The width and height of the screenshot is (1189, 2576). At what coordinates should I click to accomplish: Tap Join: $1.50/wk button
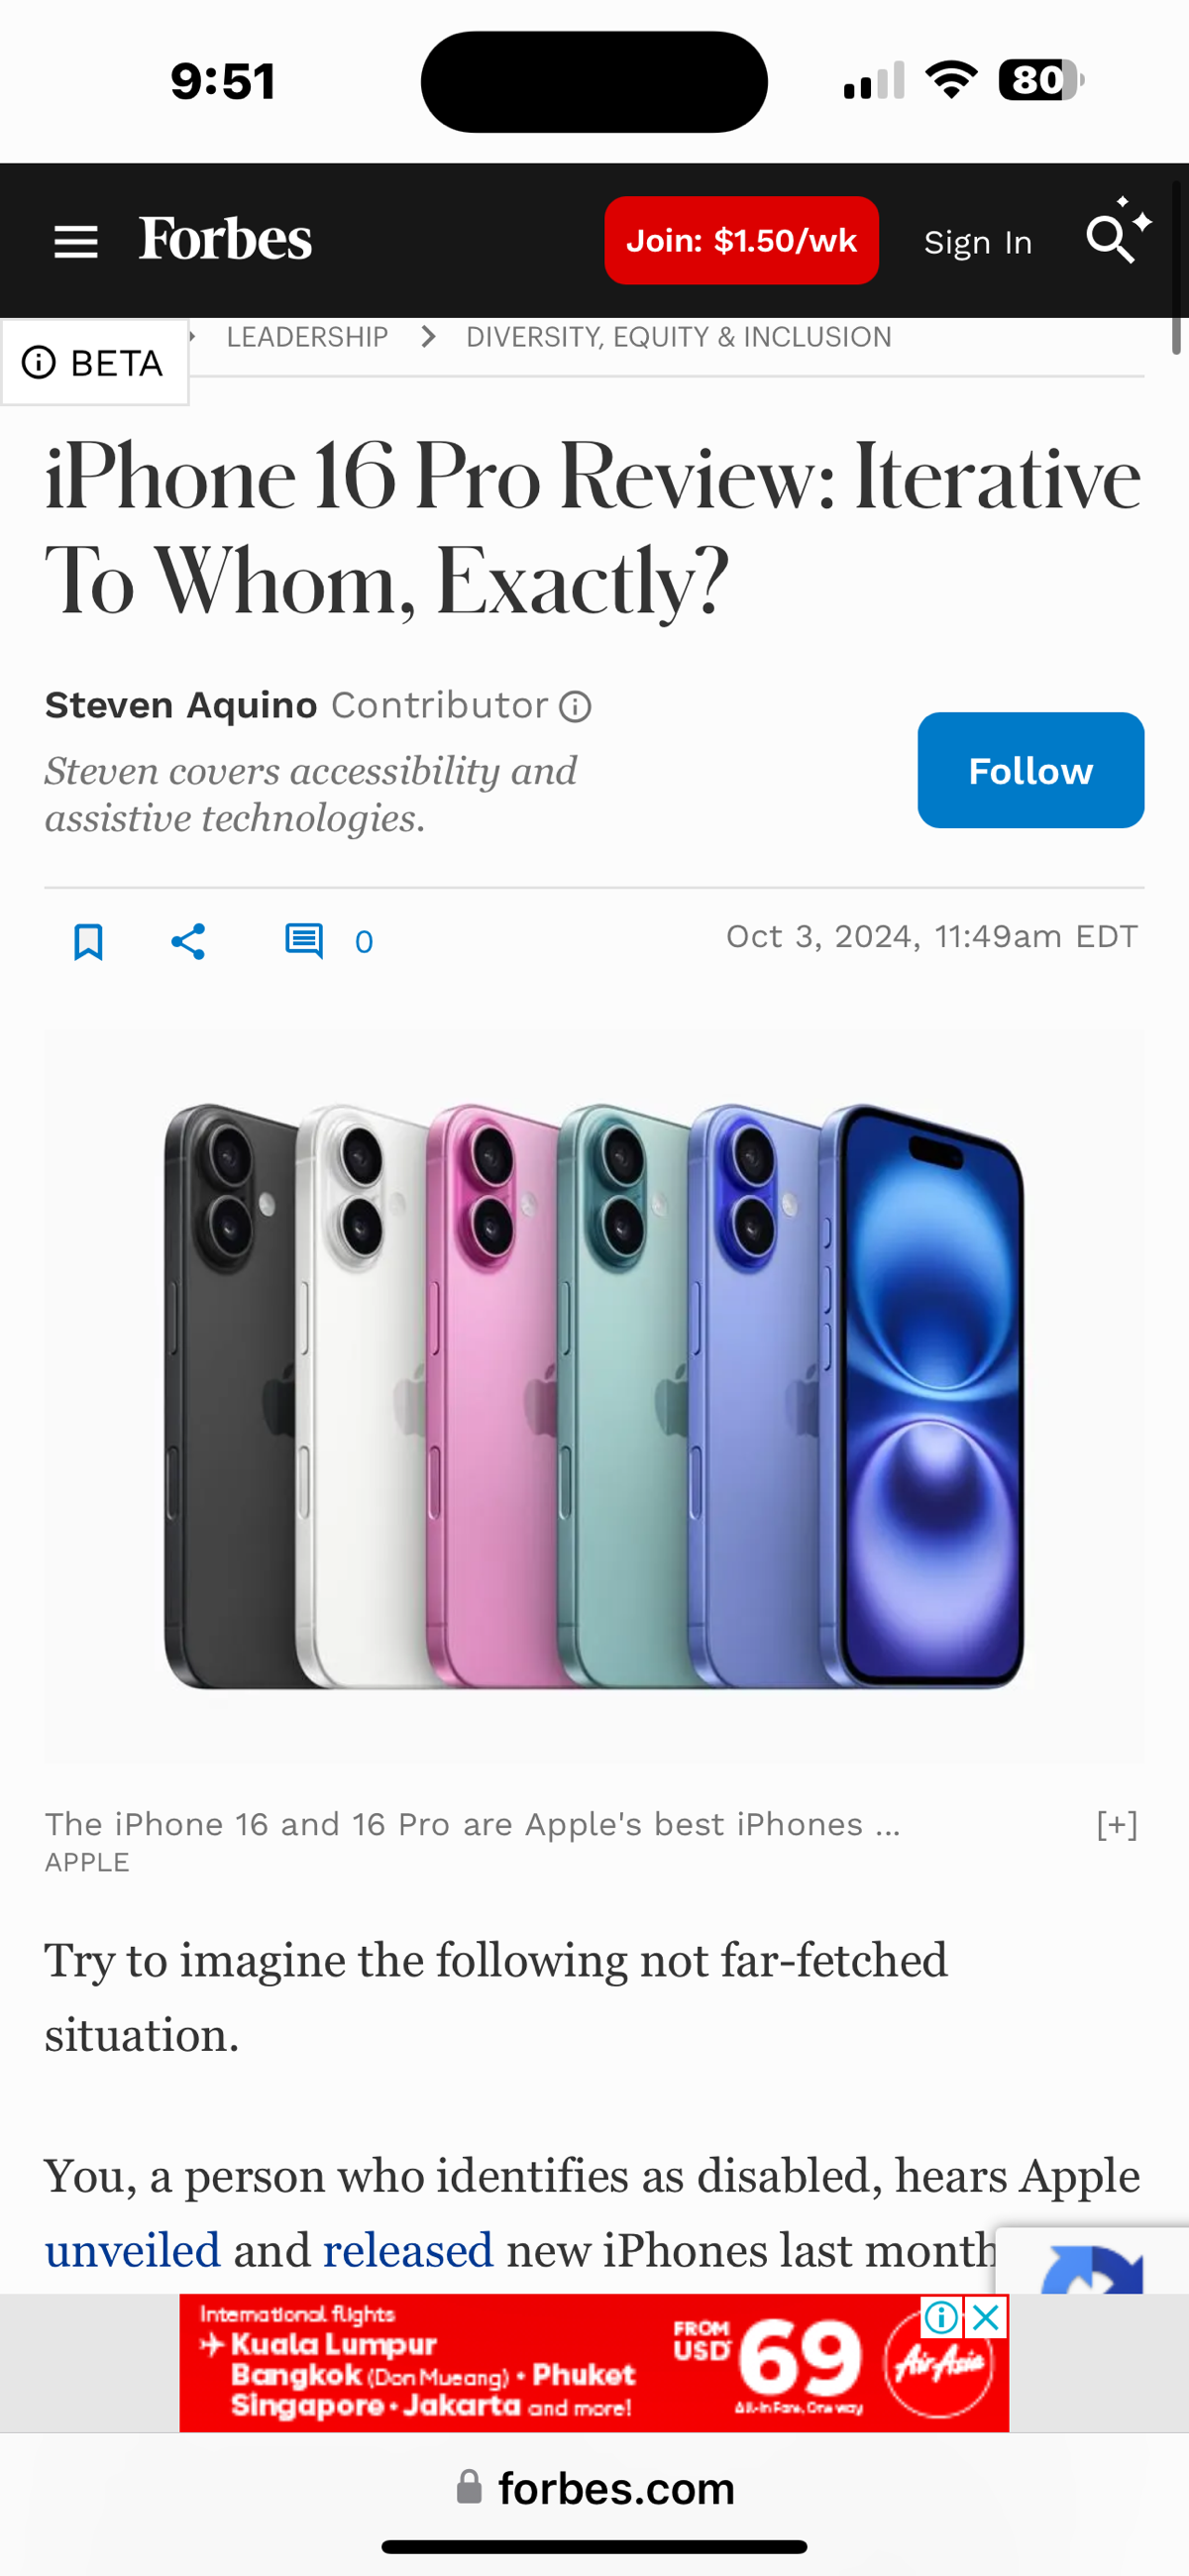[742, 241]
